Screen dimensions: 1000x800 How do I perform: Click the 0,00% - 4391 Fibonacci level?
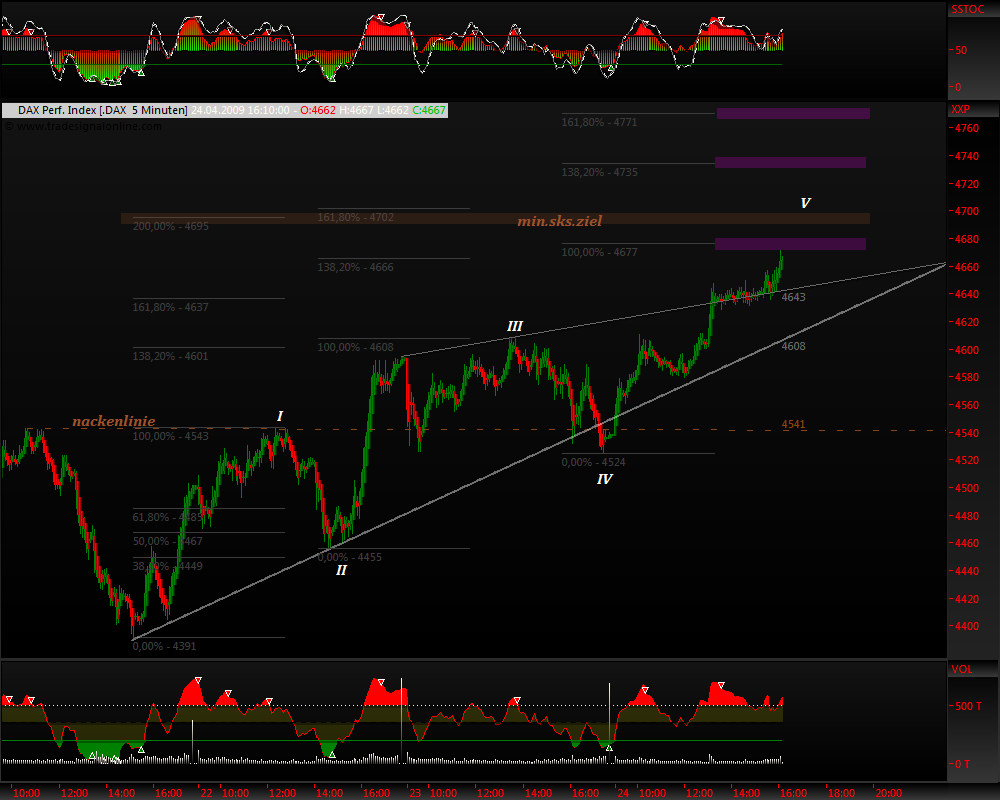tap(165, 646)
